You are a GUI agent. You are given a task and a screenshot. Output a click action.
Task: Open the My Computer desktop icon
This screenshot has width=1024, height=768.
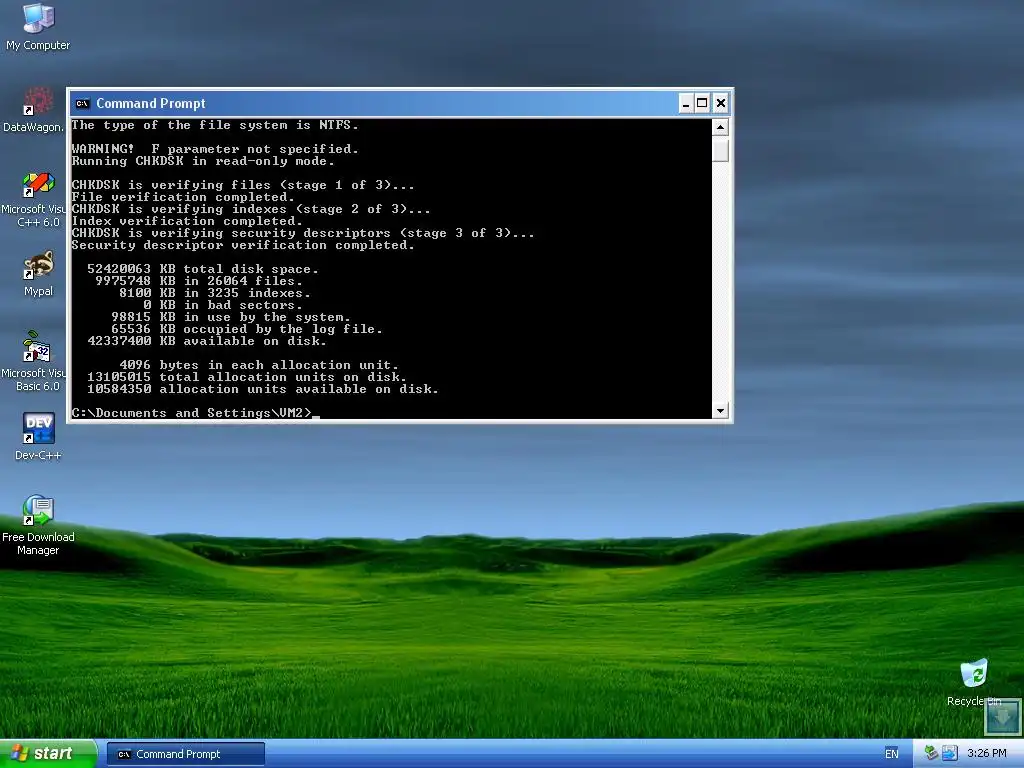(38, 26)
